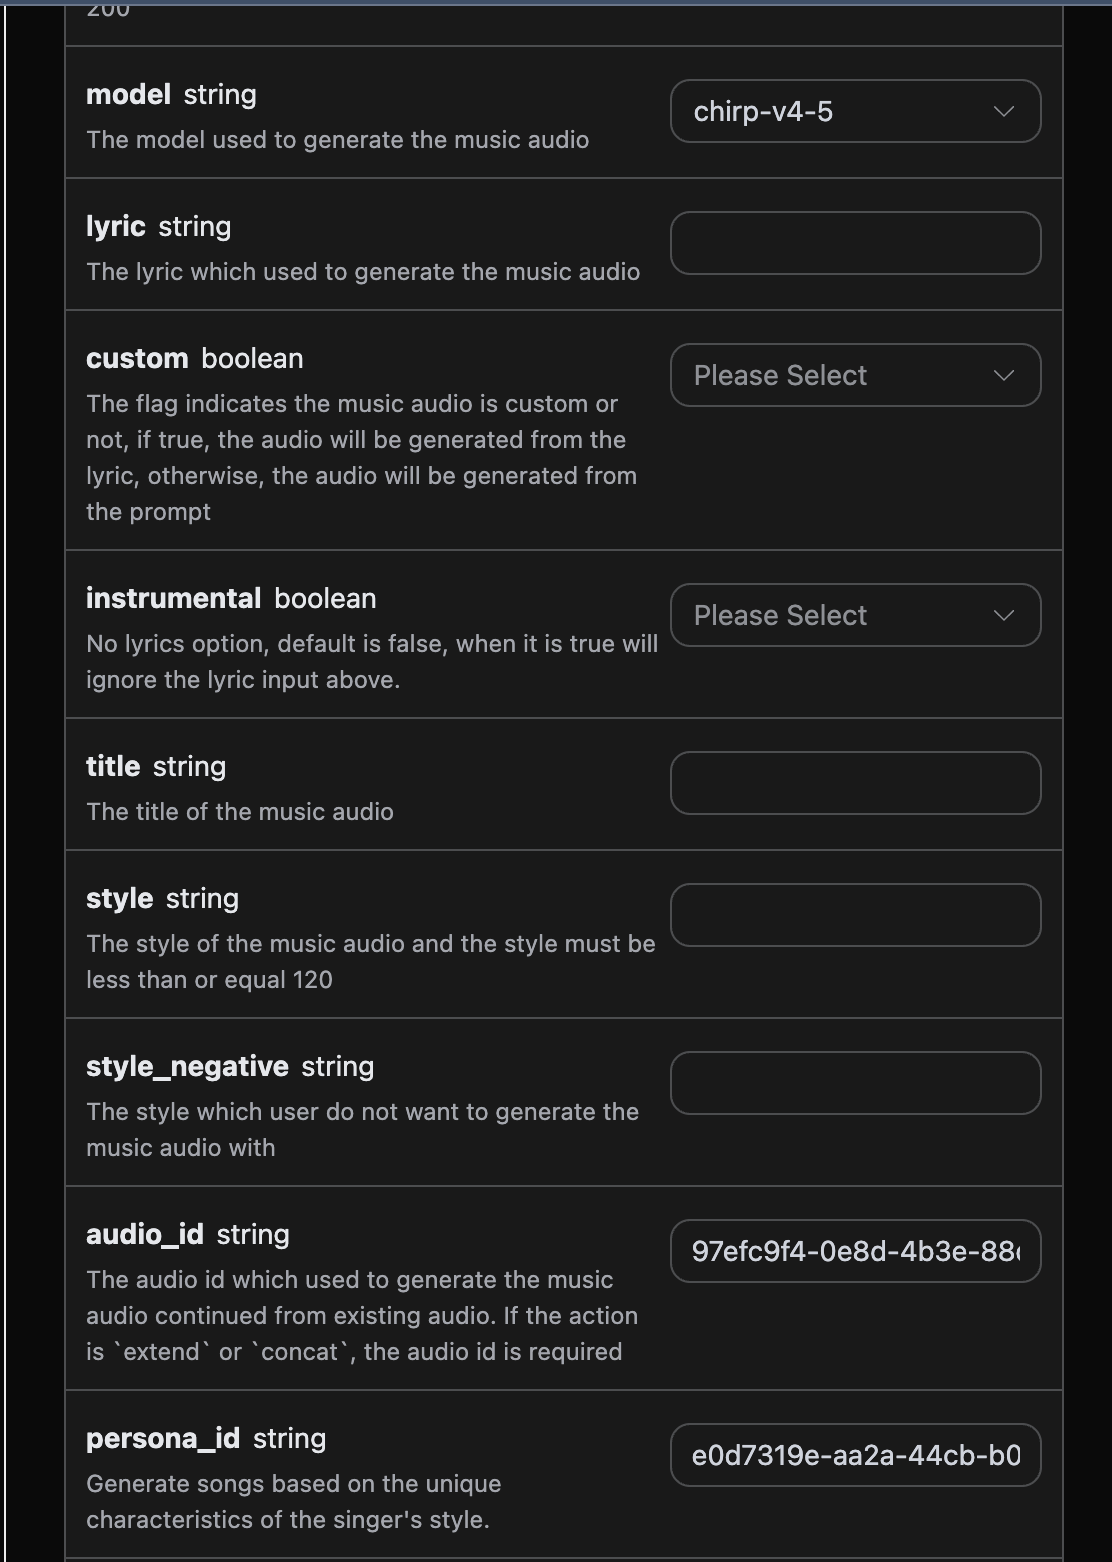Viewport: 1112px width, 1562px height.
Task: Click the chevron arrow in the model dropdown
Action: 1004,111
